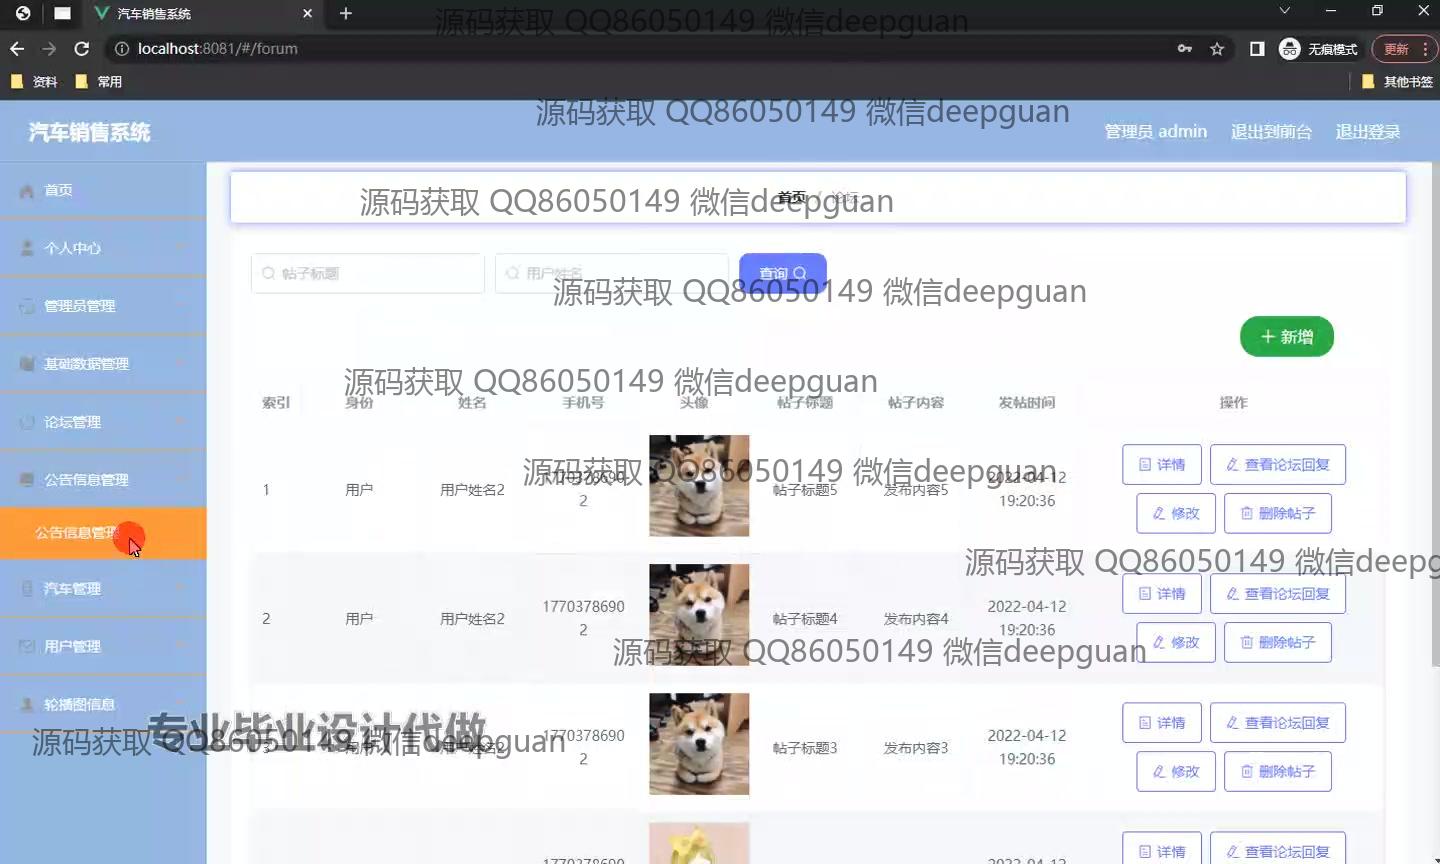Screen dimensions: 1440x864
Task: Click the 查询 search button
Action: click(783, 273)
